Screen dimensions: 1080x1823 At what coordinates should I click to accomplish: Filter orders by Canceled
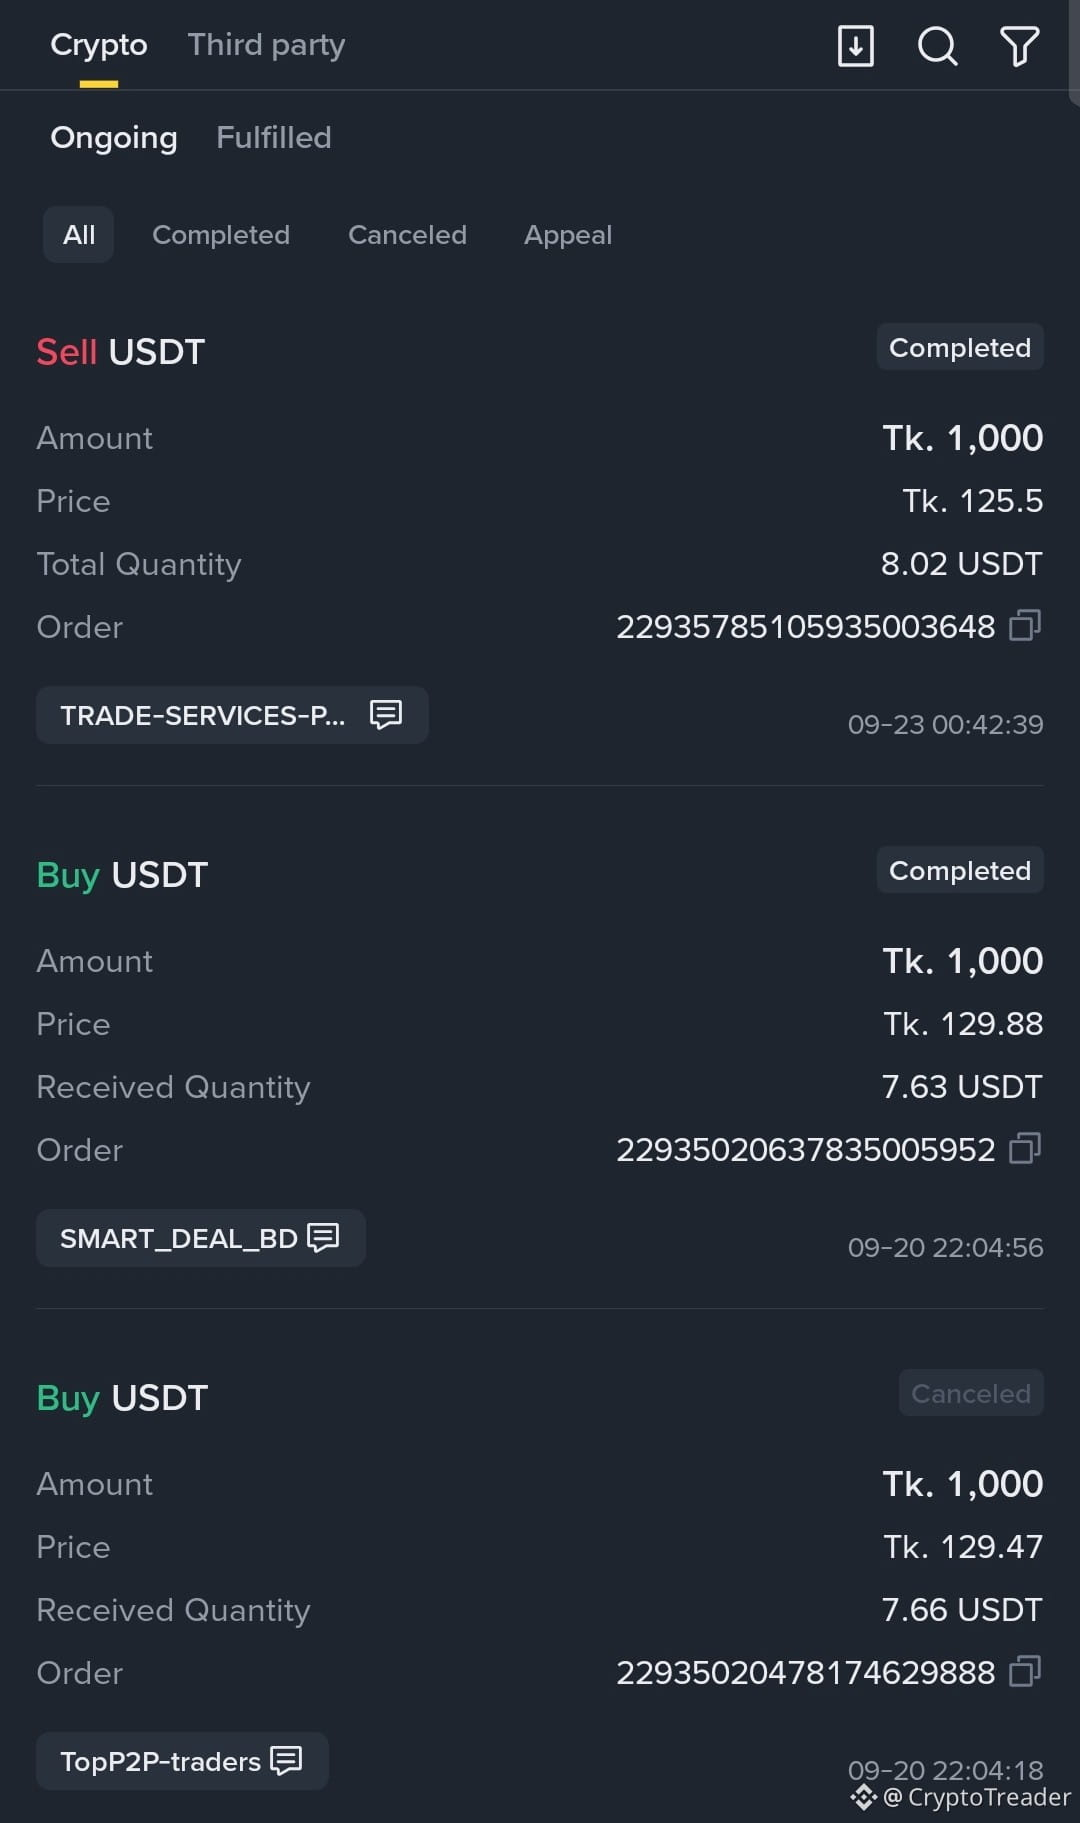(407, 235)
